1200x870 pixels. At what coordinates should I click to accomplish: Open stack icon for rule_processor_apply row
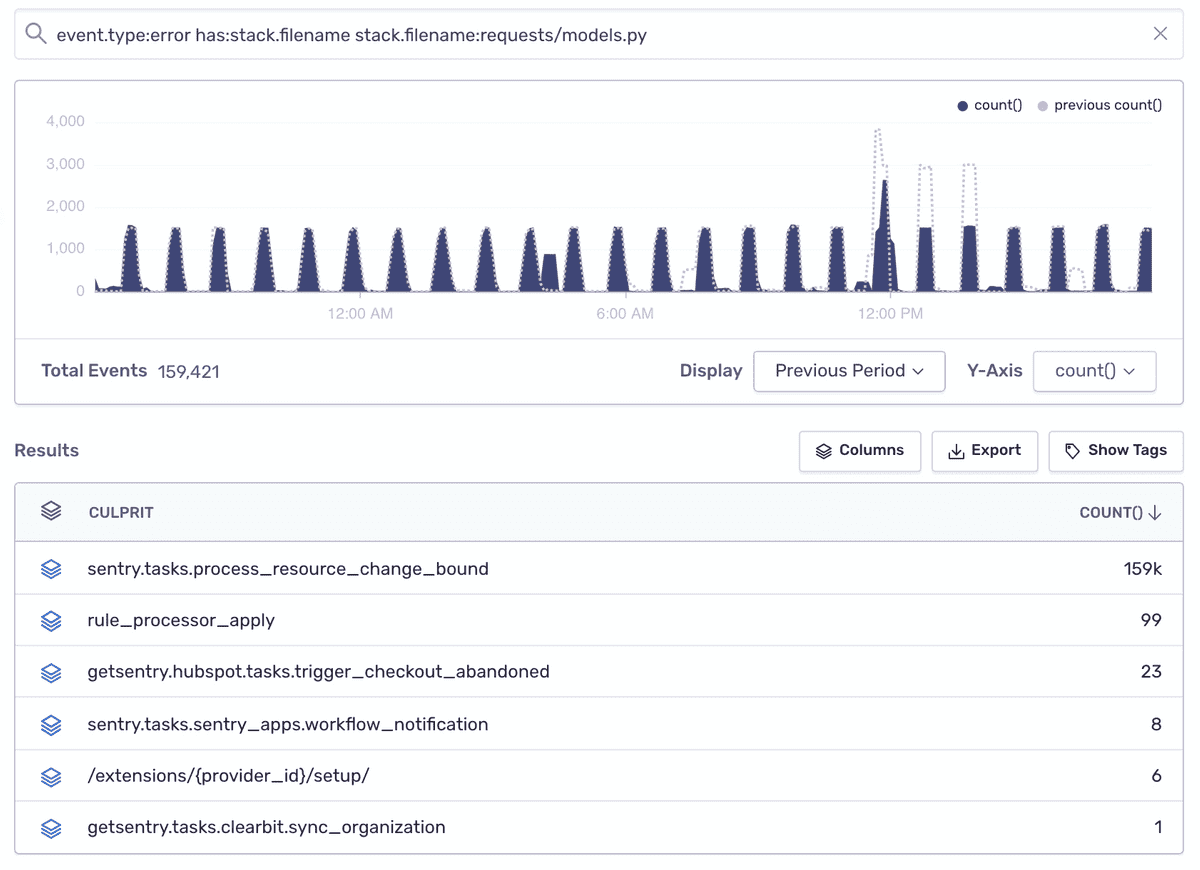tap(51, 621)
